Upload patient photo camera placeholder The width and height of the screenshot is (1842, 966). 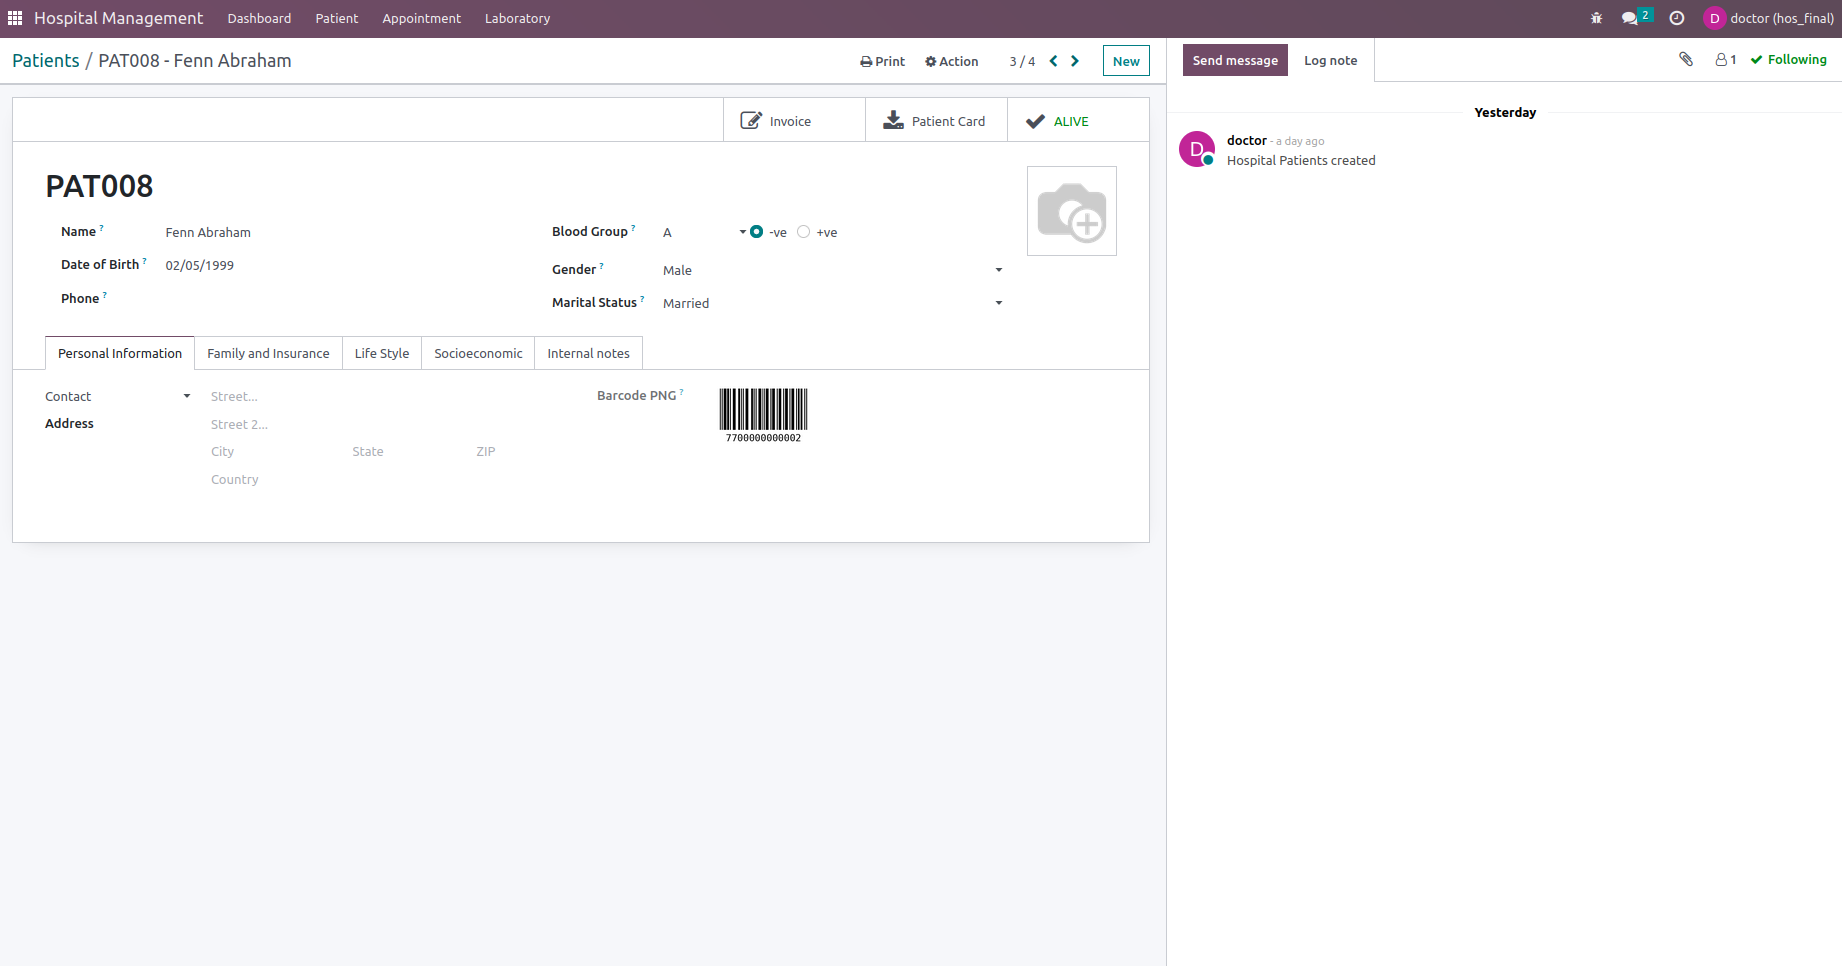pos(1072,211)
